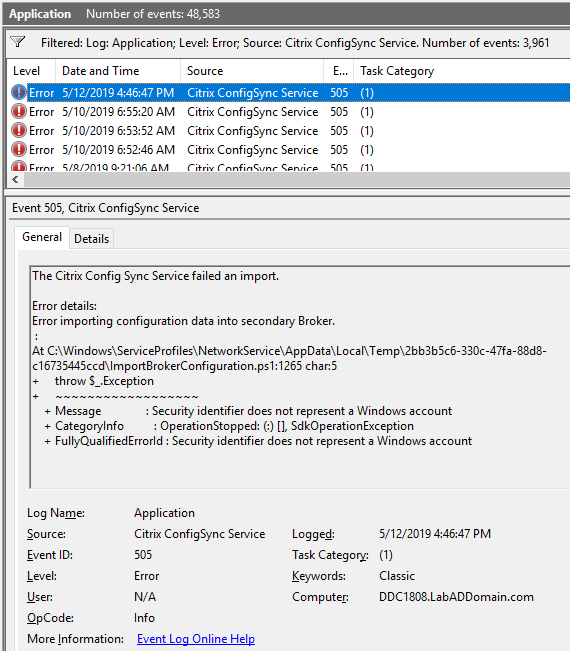Click the 'Event 505, Citrix ConfigSync Service' header
This screenshot has height=651, width=570.
click(x=105, y=208)
